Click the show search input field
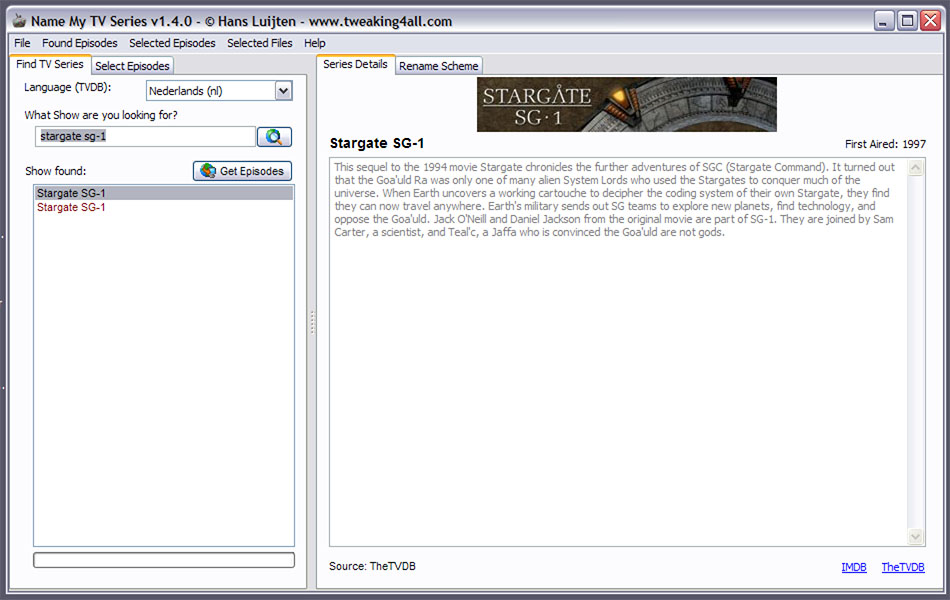 (x=145, y=136)
